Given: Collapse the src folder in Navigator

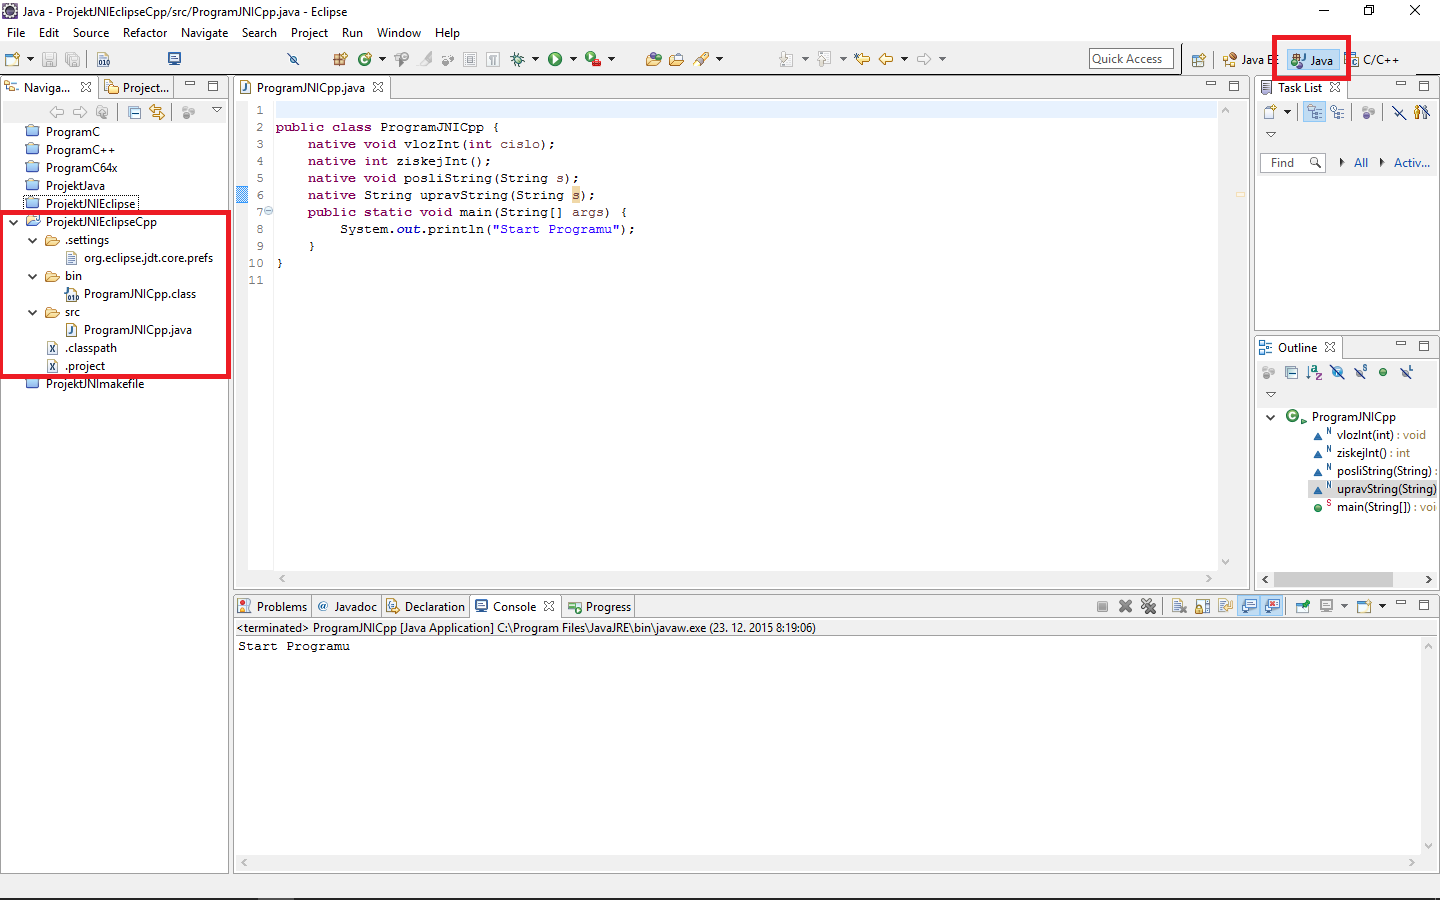Looking at the screenshot, I should click(x=32, y=311).
